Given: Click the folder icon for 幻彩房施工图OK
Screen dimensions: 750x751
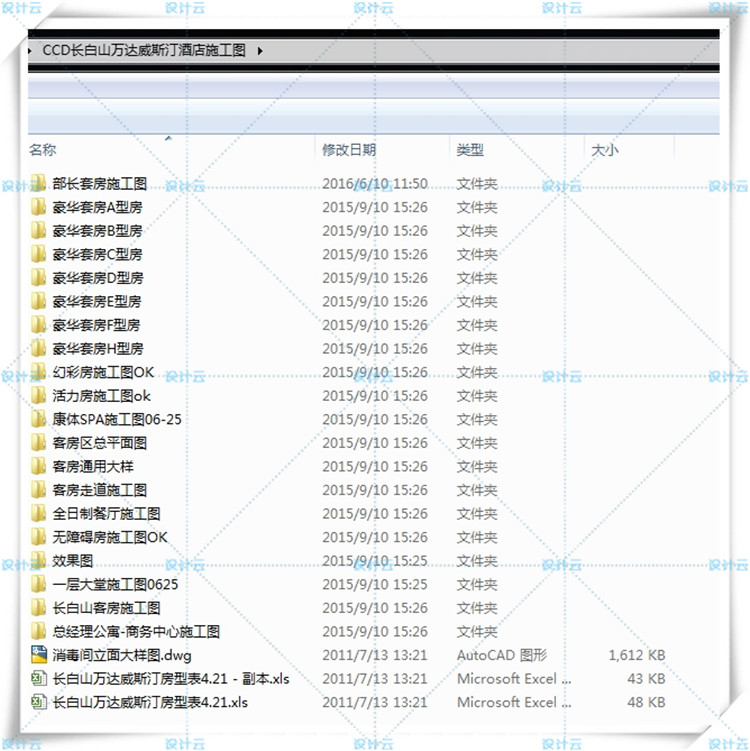Looking at the screenshot, I should pos(38,372).
